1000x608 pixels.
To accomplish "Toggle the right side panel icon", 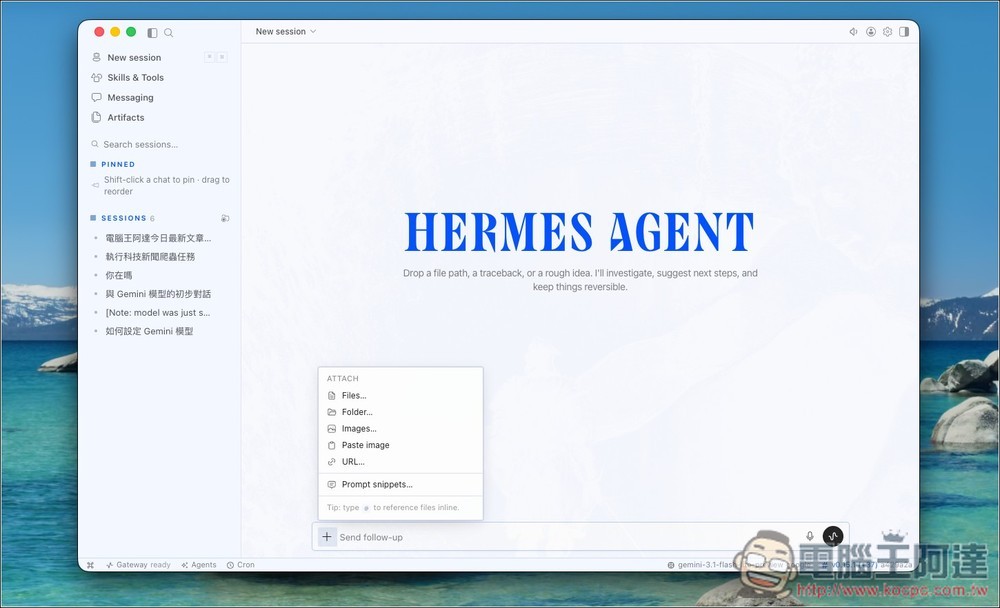I will [904, 32].
